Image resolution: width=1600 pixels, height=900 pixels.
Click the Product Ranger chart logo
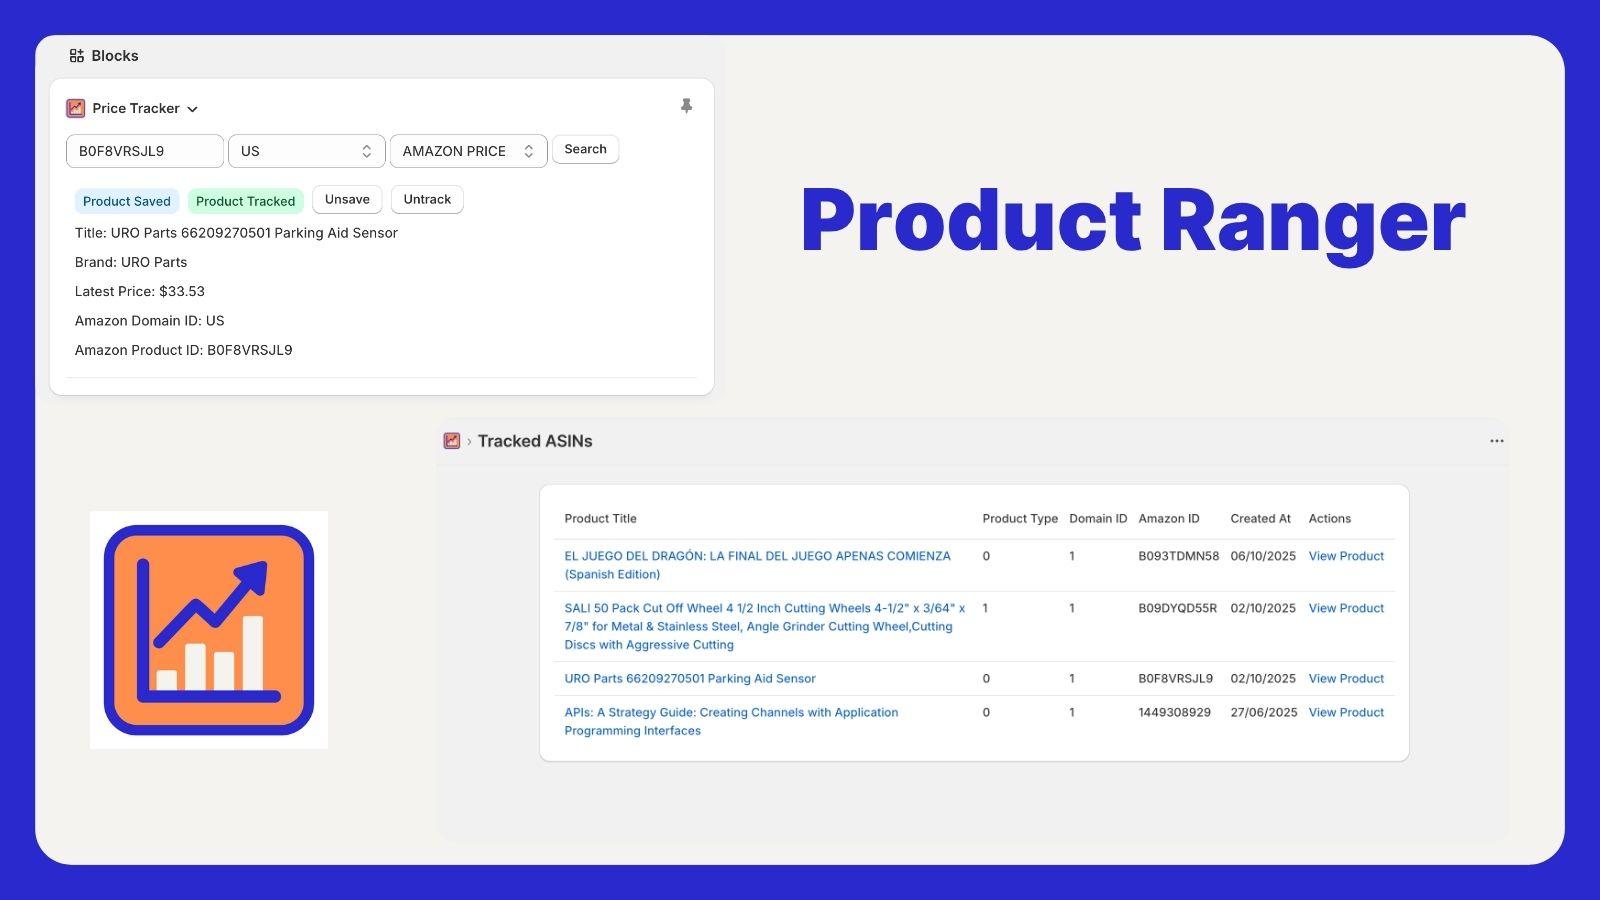tap(208, 628)
